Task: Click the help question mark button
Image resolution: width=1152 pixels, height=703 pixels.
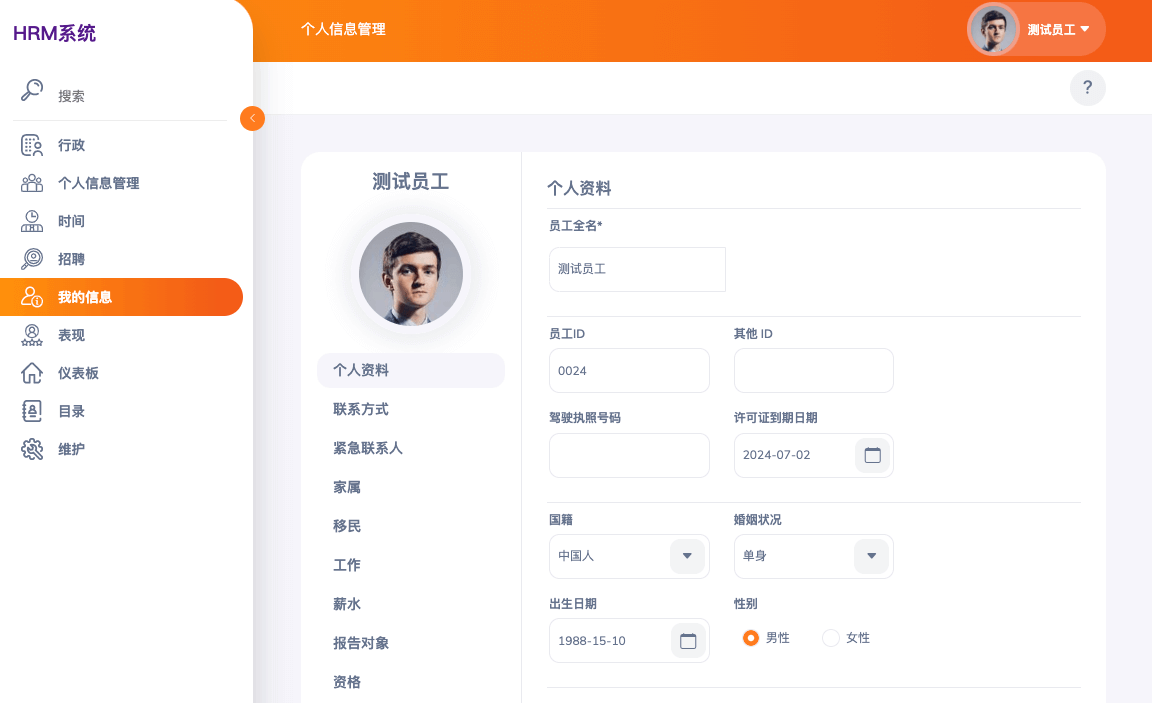Action: 1087,88
